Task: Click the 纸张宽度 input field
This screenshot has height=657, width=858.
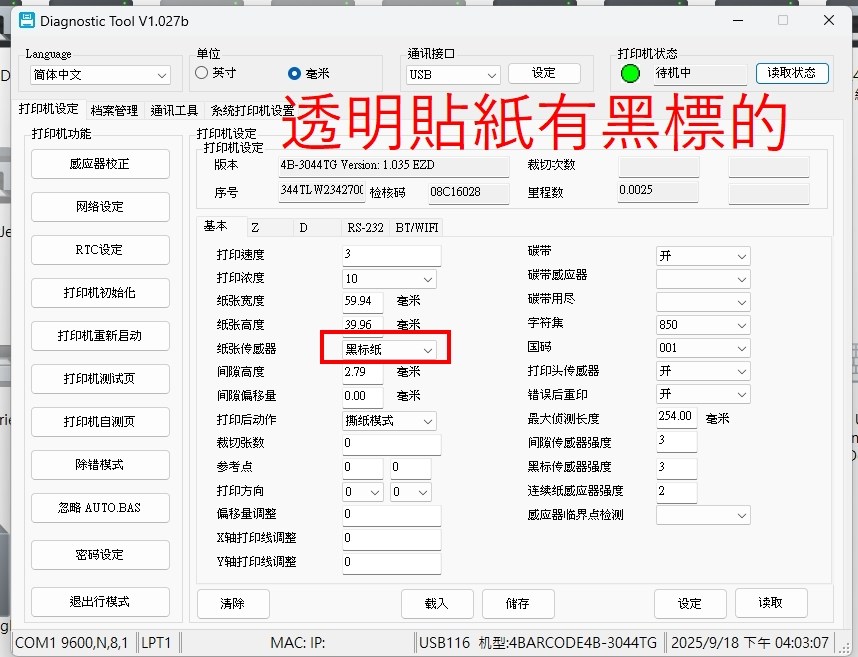Action: tap(362, 301)
